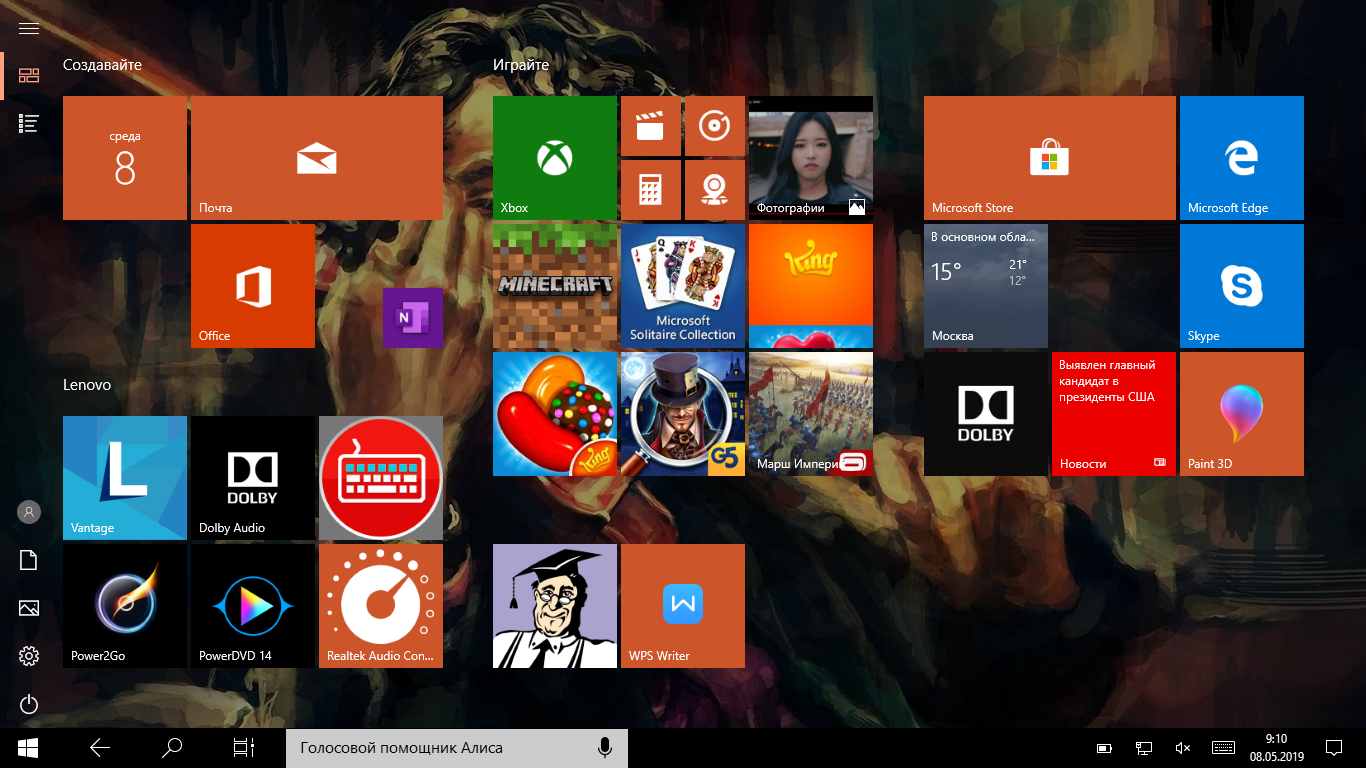The width and height of the screenshot is (1366, 774).
Task: Check the battery tray icon
Action: tap(1105, 748)
